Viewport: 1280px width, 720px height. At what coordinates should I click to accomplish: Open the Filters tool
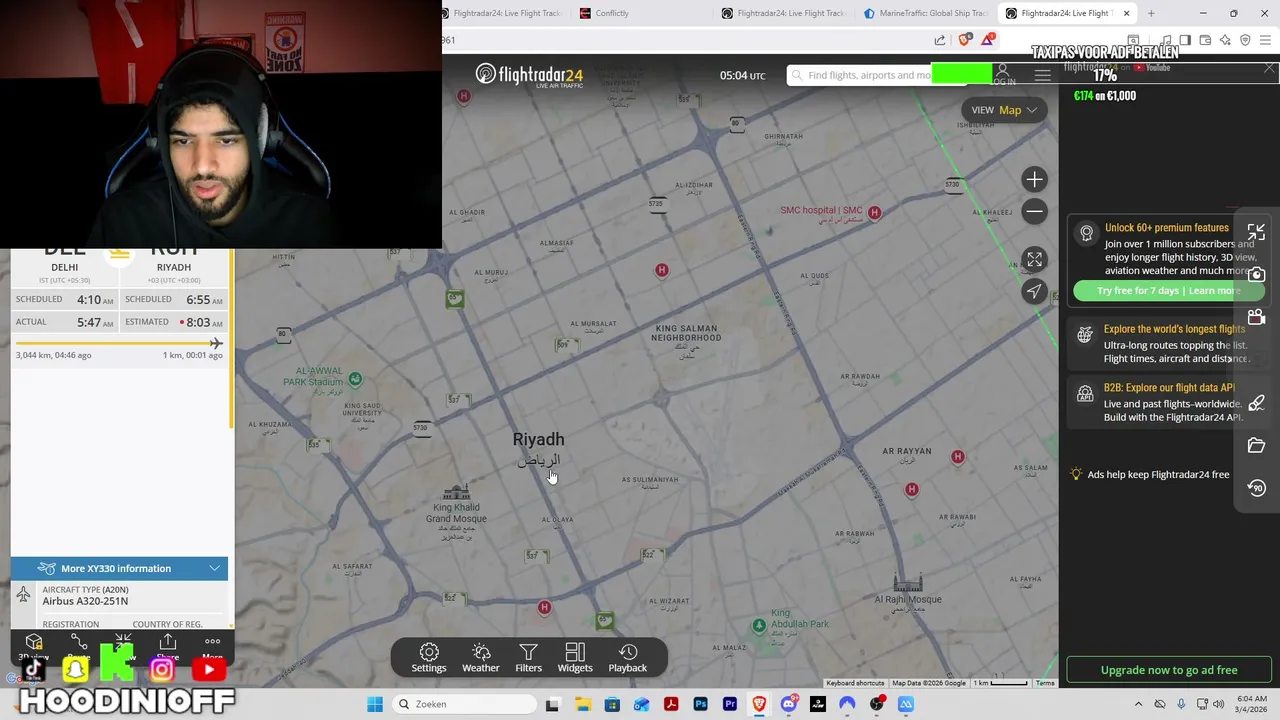click(528, 658)
